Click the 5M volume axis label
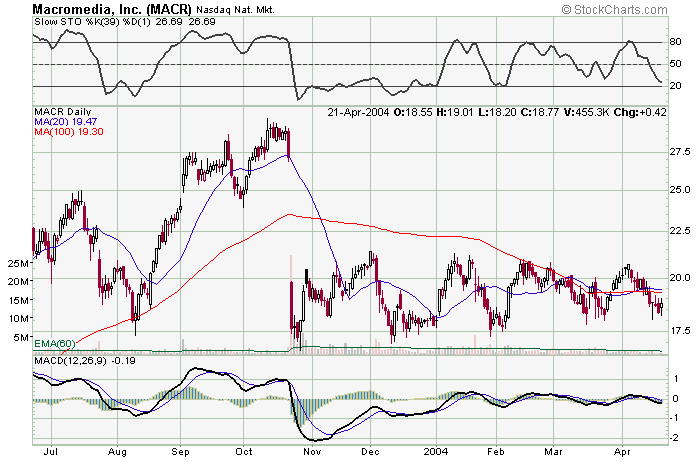 pyautogui.click(x=21, y=337)
